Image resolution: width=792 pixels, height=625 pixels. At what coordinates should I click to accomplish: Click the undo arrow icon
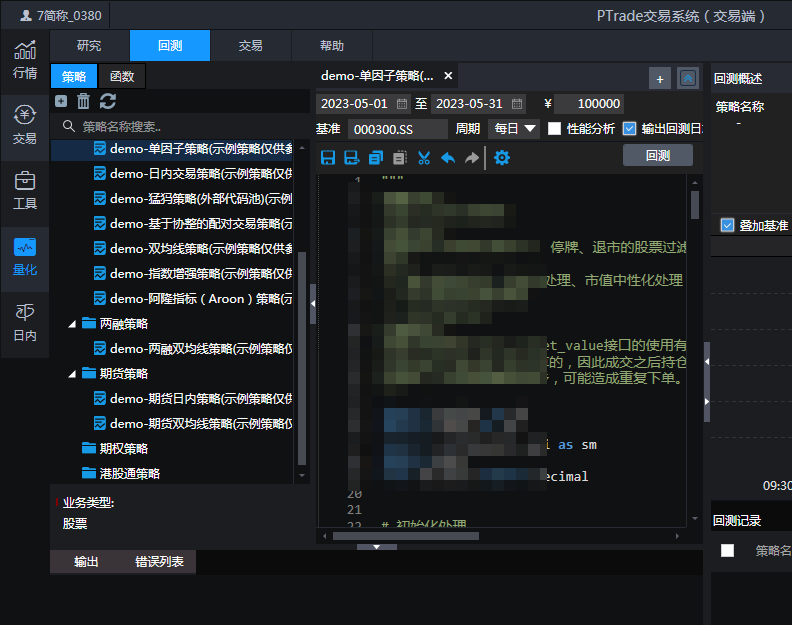448,157
